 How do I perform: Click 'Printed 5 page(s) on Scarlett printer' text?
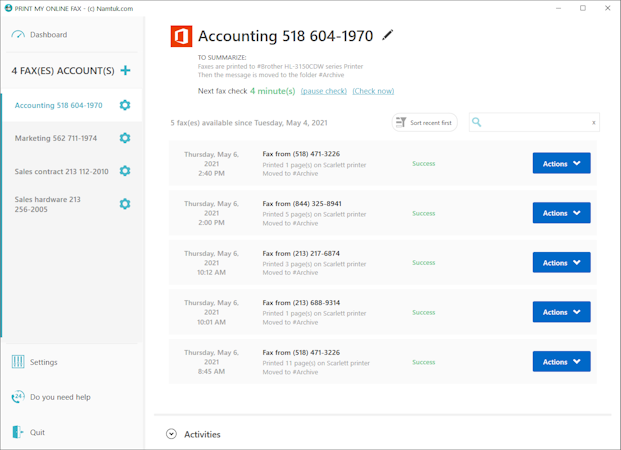click(x=314, y=214)
